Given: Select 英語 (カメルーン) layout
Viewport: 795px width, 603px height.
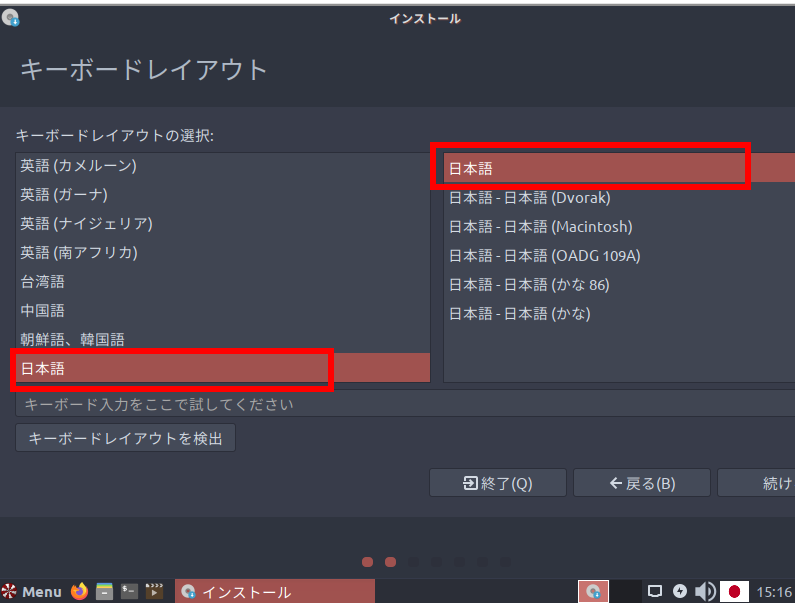Looking at the screenshot, I should (223, 166).
